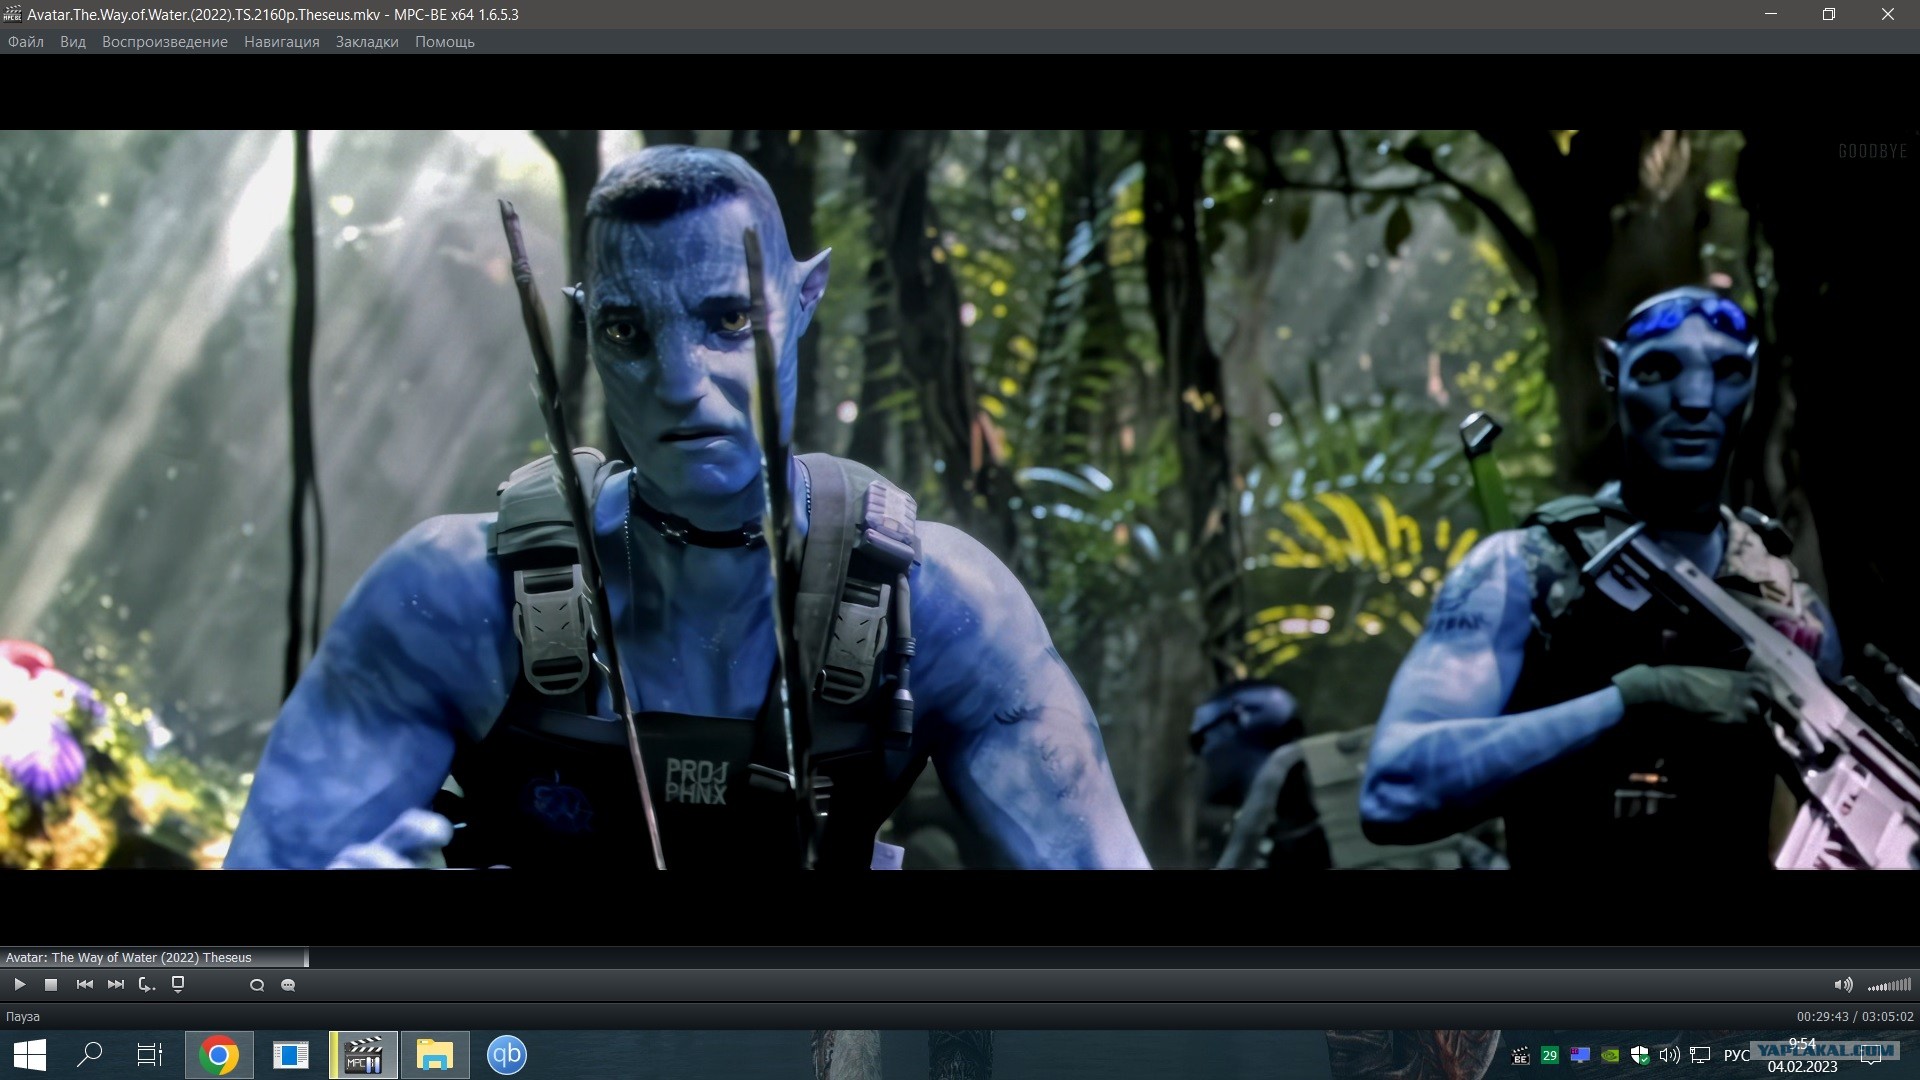
Task: Open the Навигация menu
Action: pos(282,42)
